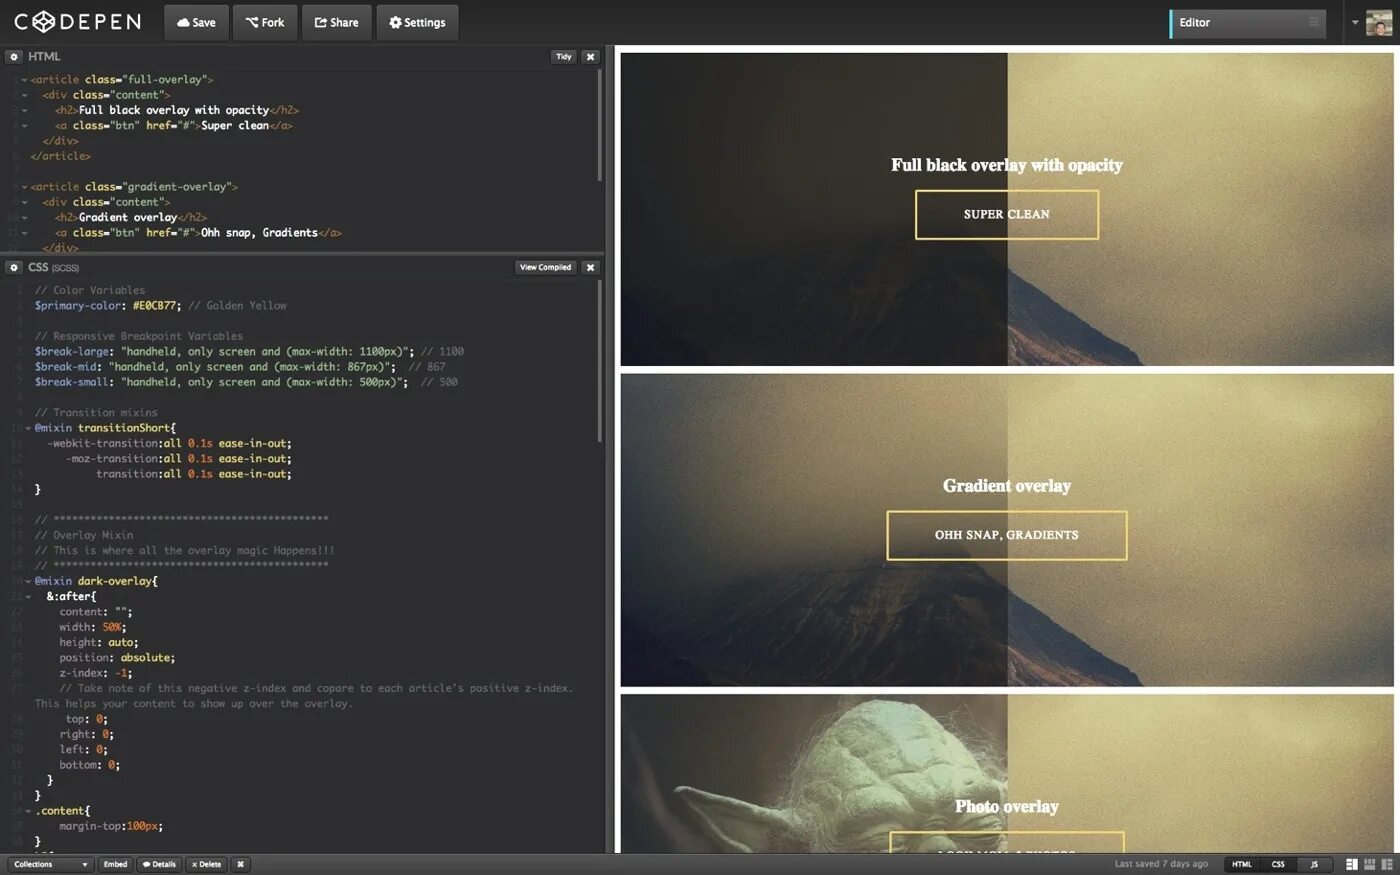Screen dimensions: 1400x875
Task: Click the HTML editor vertical scrollbar
Action: pyautogui.click(x=600, y=125)
